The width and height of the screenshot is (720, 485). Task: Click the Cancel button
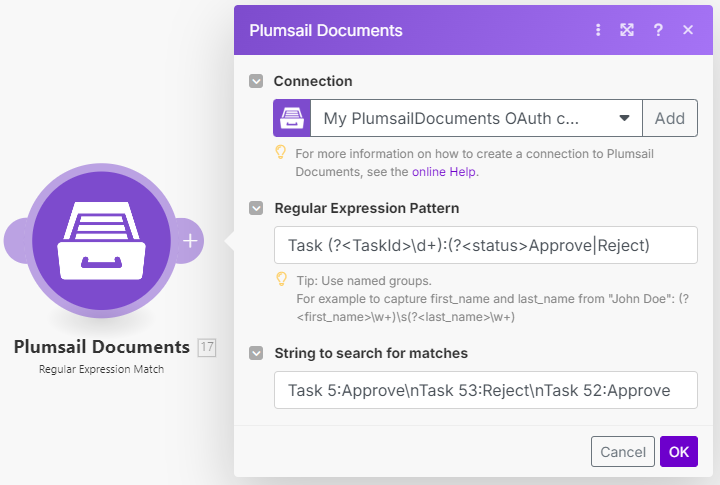(623, 451)
